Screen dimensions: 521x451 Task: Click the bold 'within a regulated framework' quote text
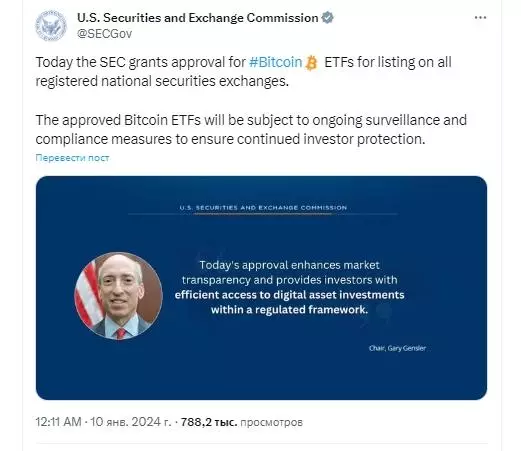[289, 310]
